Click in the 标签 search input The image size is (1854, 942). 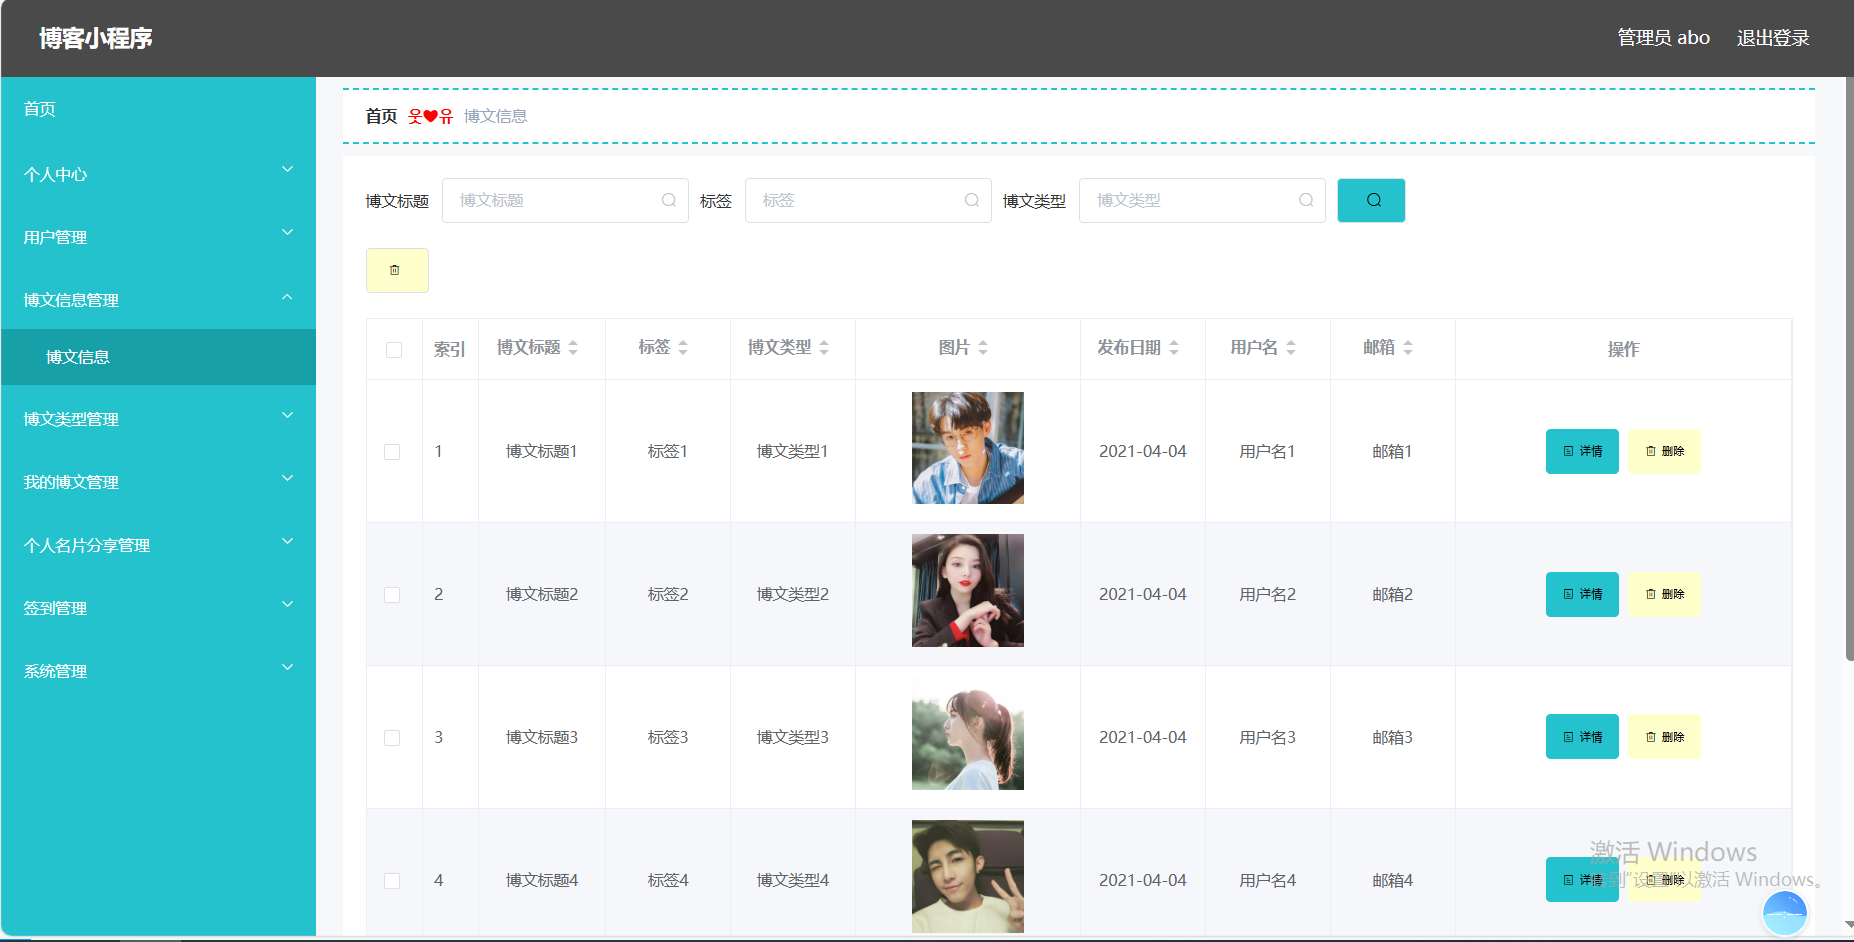[868, 200]
